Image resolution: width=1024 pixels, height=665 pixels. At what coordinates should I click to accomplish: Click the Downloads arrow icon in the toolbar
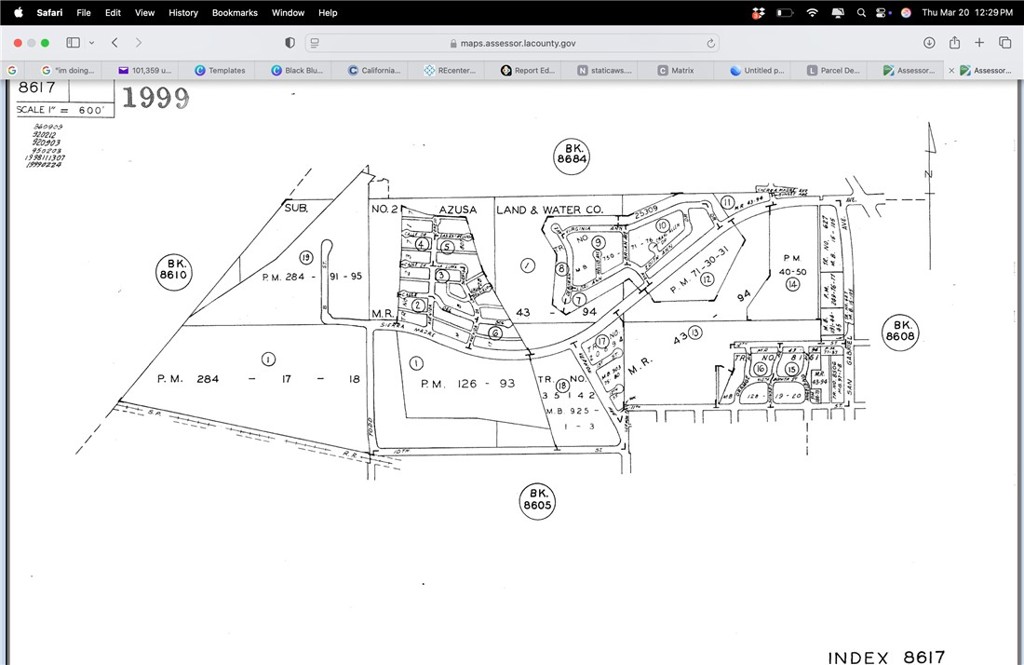pyautogui.click(x=929, y=43)
